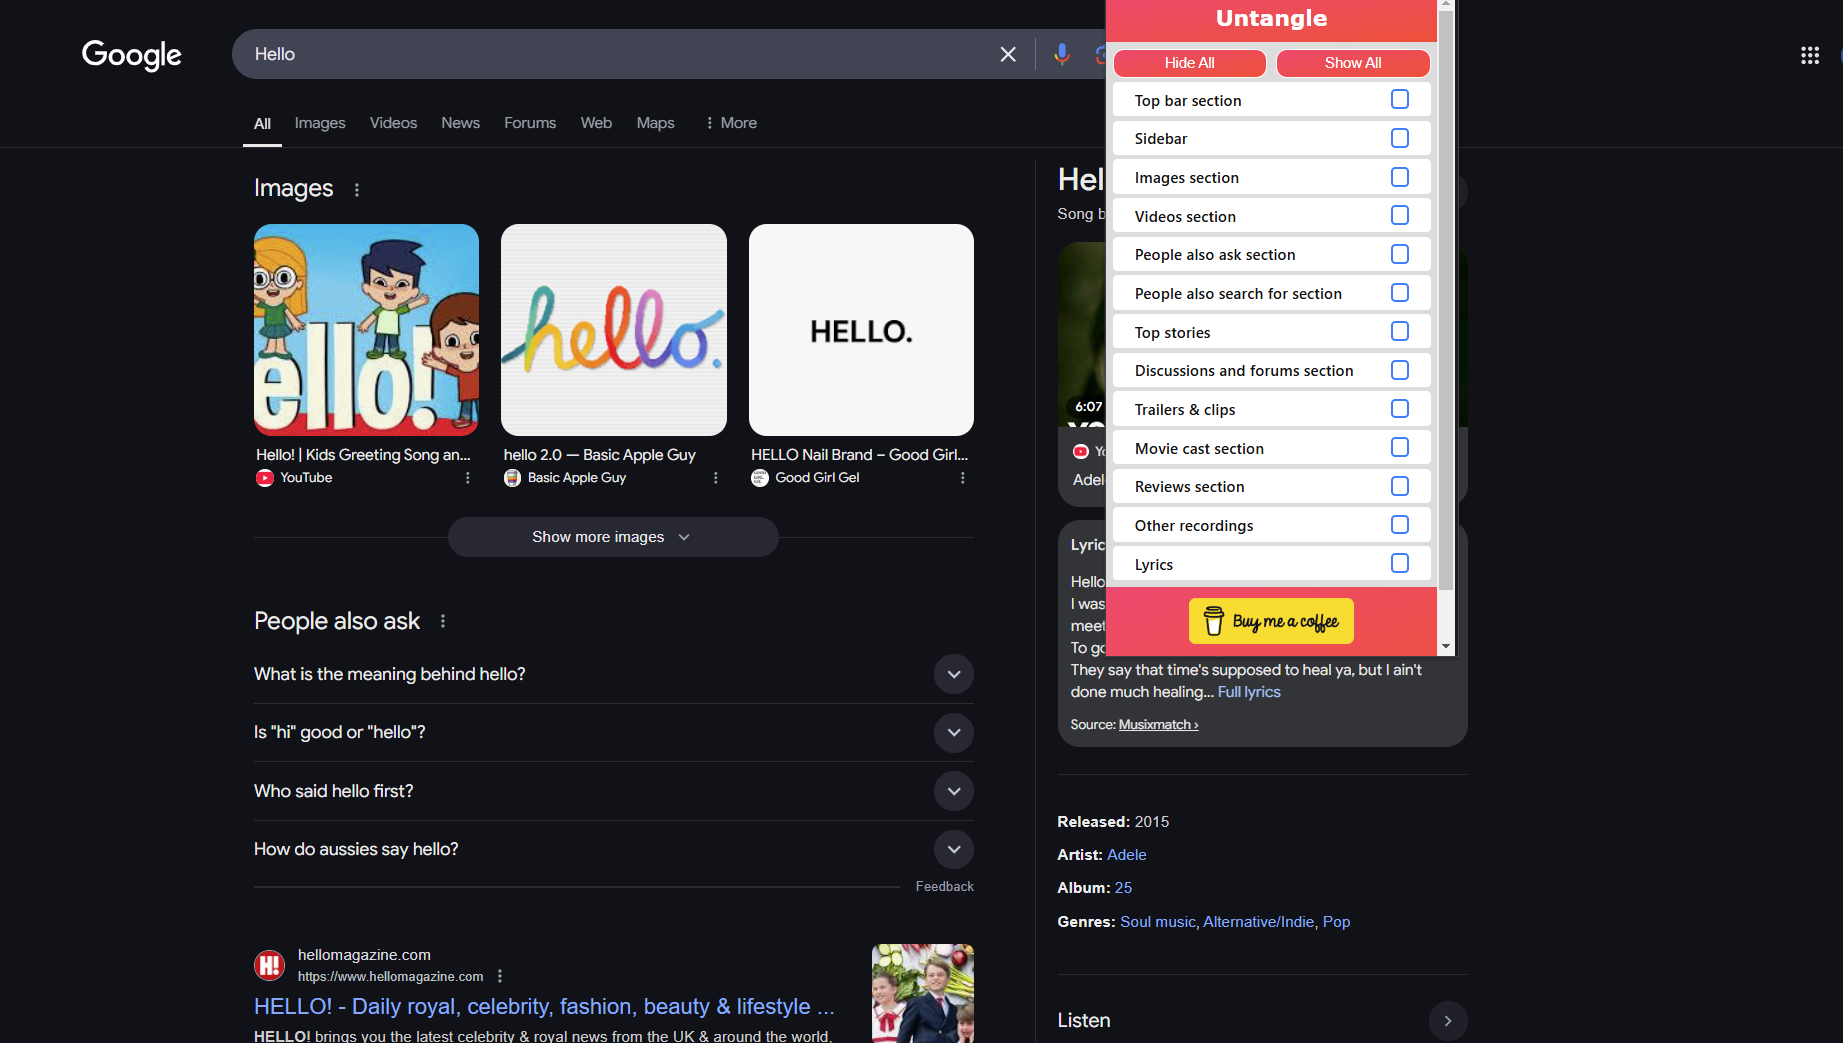Toggle the Lyrics checkbox
The height and width of the screenshot is (1043, 1843).
pyautogui.click(x=1400, y=564)
